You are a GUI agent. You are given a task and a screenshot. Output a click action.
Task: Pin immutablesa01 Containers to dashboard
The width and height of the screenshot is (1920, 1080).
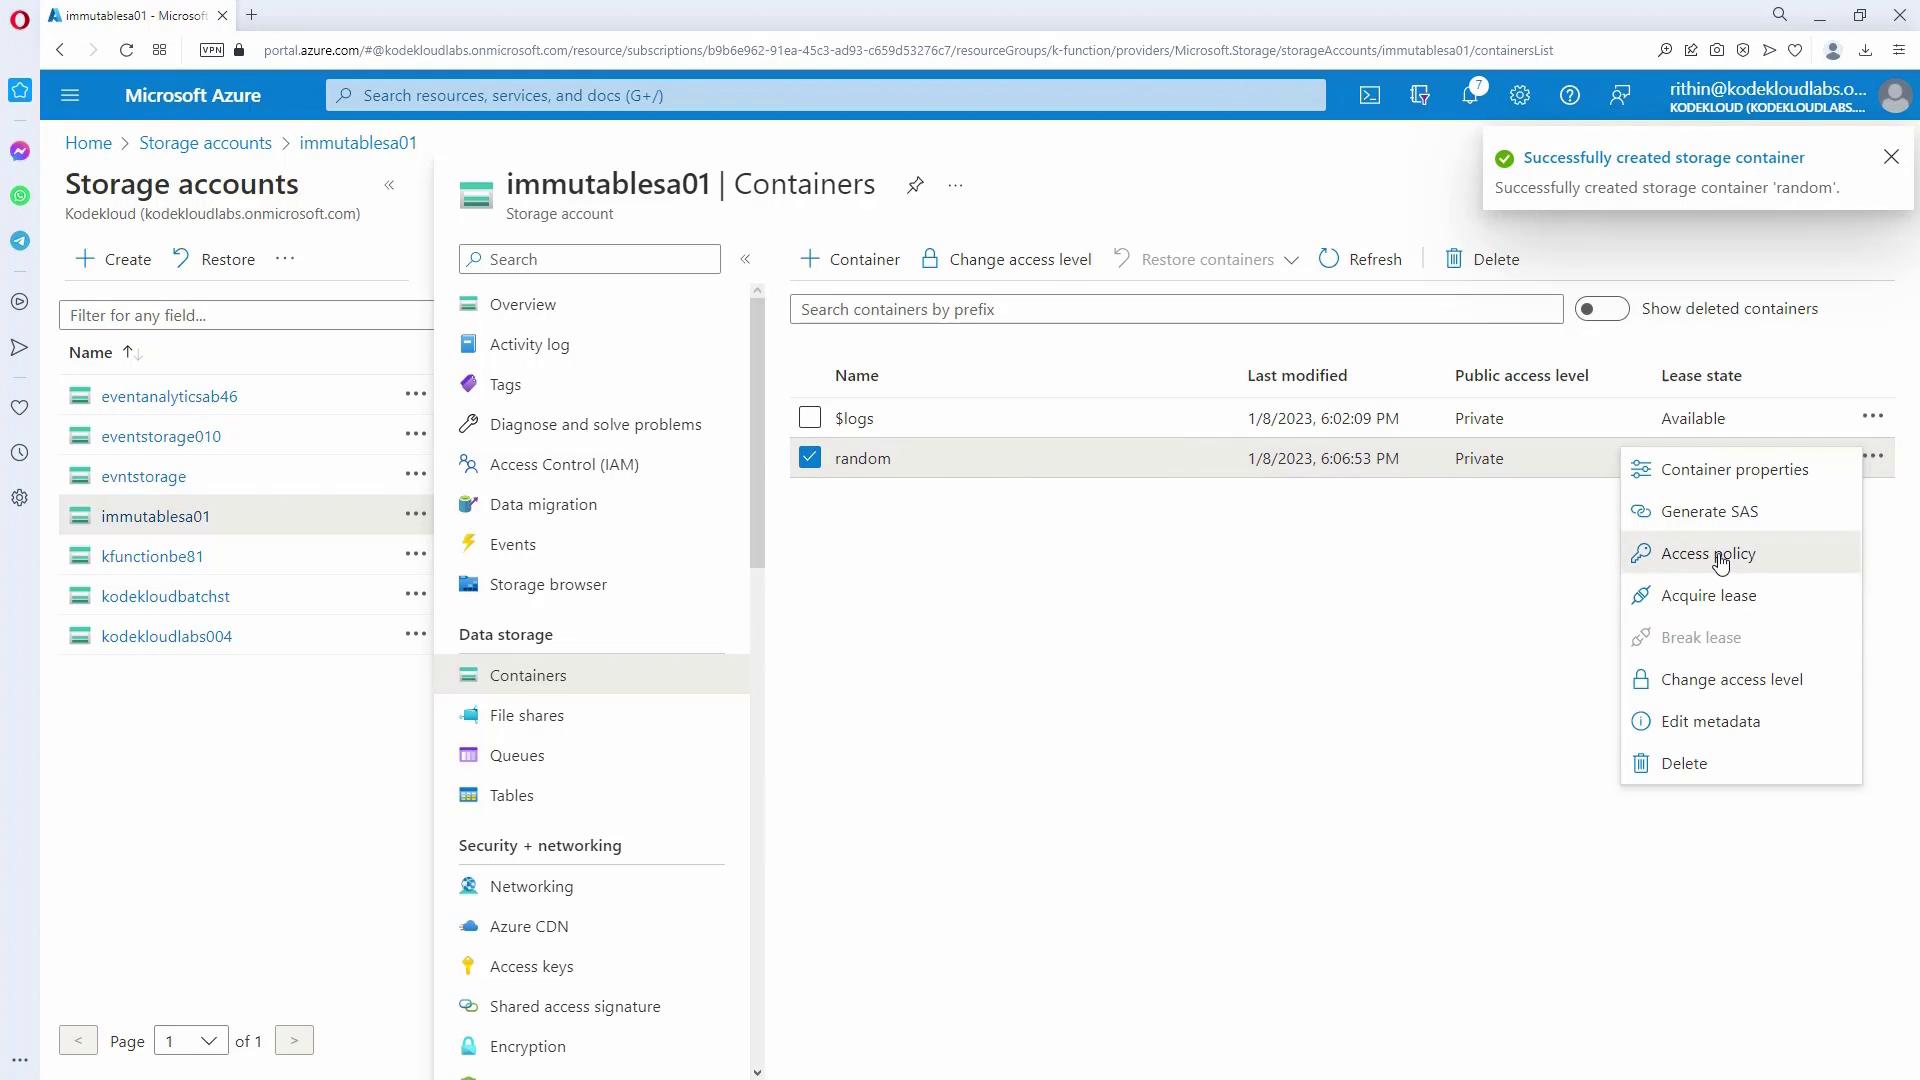point(915,185)
